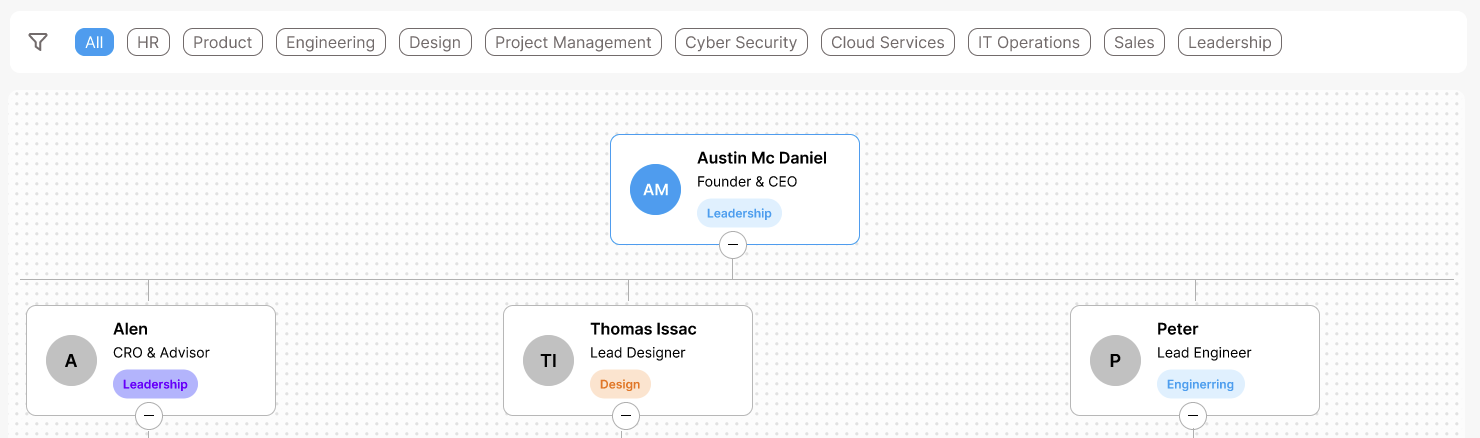Open Austin Mc Daniel's name card
The width and height of the screenshot is (1480, 438).
click(x=735, y=189)
